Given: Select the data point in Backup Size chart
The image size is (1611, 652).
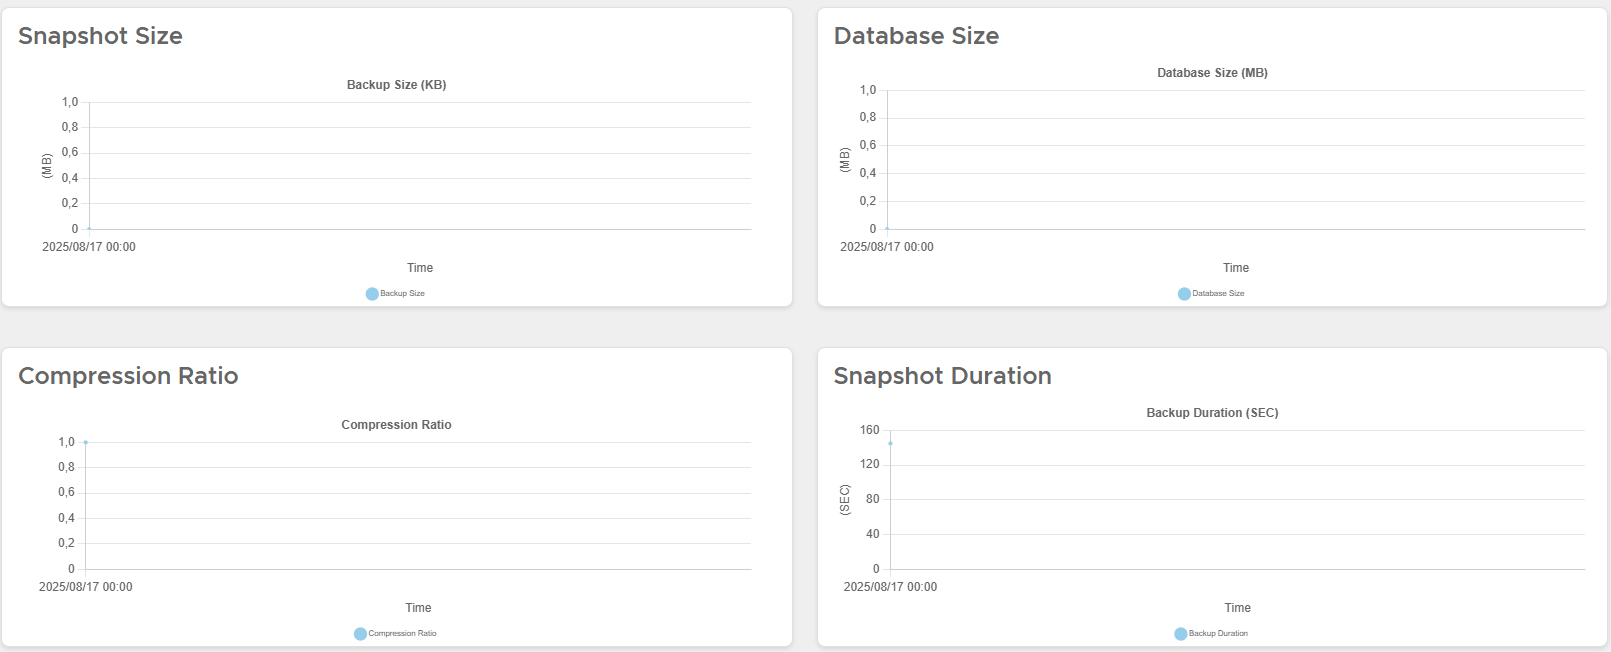Looking at the screenshot, I should click(89, 229).
